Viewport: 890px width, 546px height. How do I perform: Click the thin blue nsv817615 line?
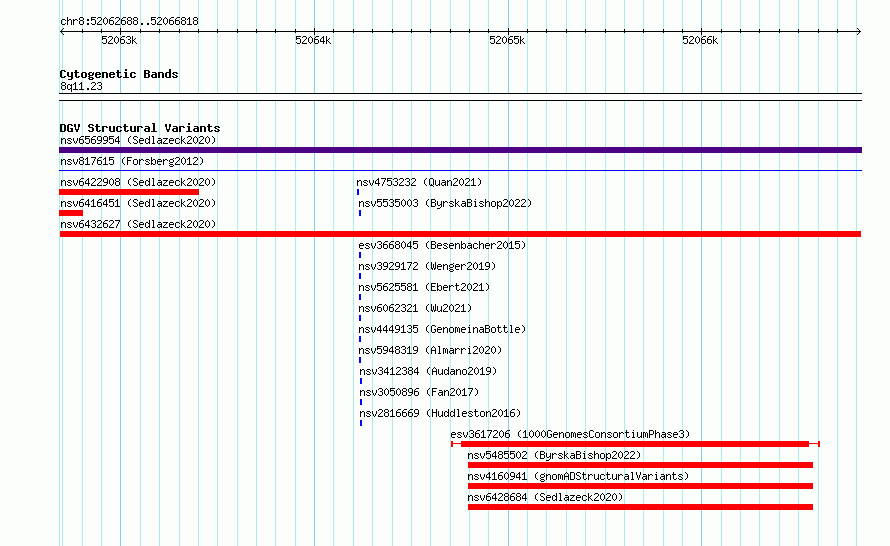460,170
